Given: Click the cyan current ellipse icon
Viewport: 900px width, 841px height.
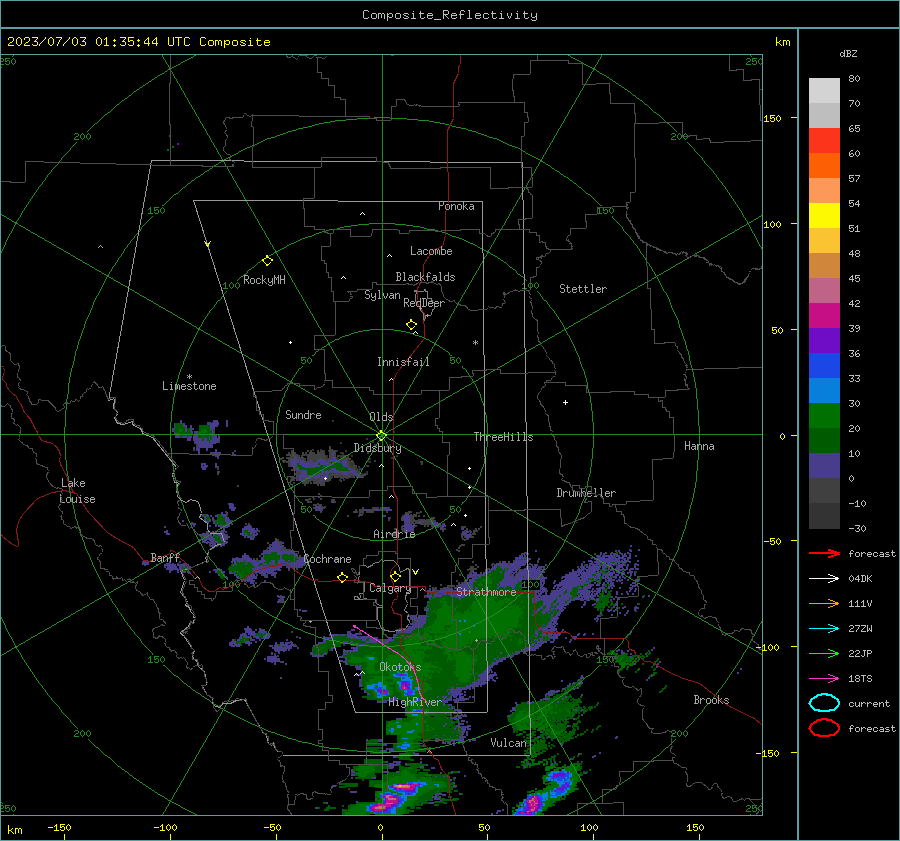Looking at the screenshot, I should tap(824, 703).
